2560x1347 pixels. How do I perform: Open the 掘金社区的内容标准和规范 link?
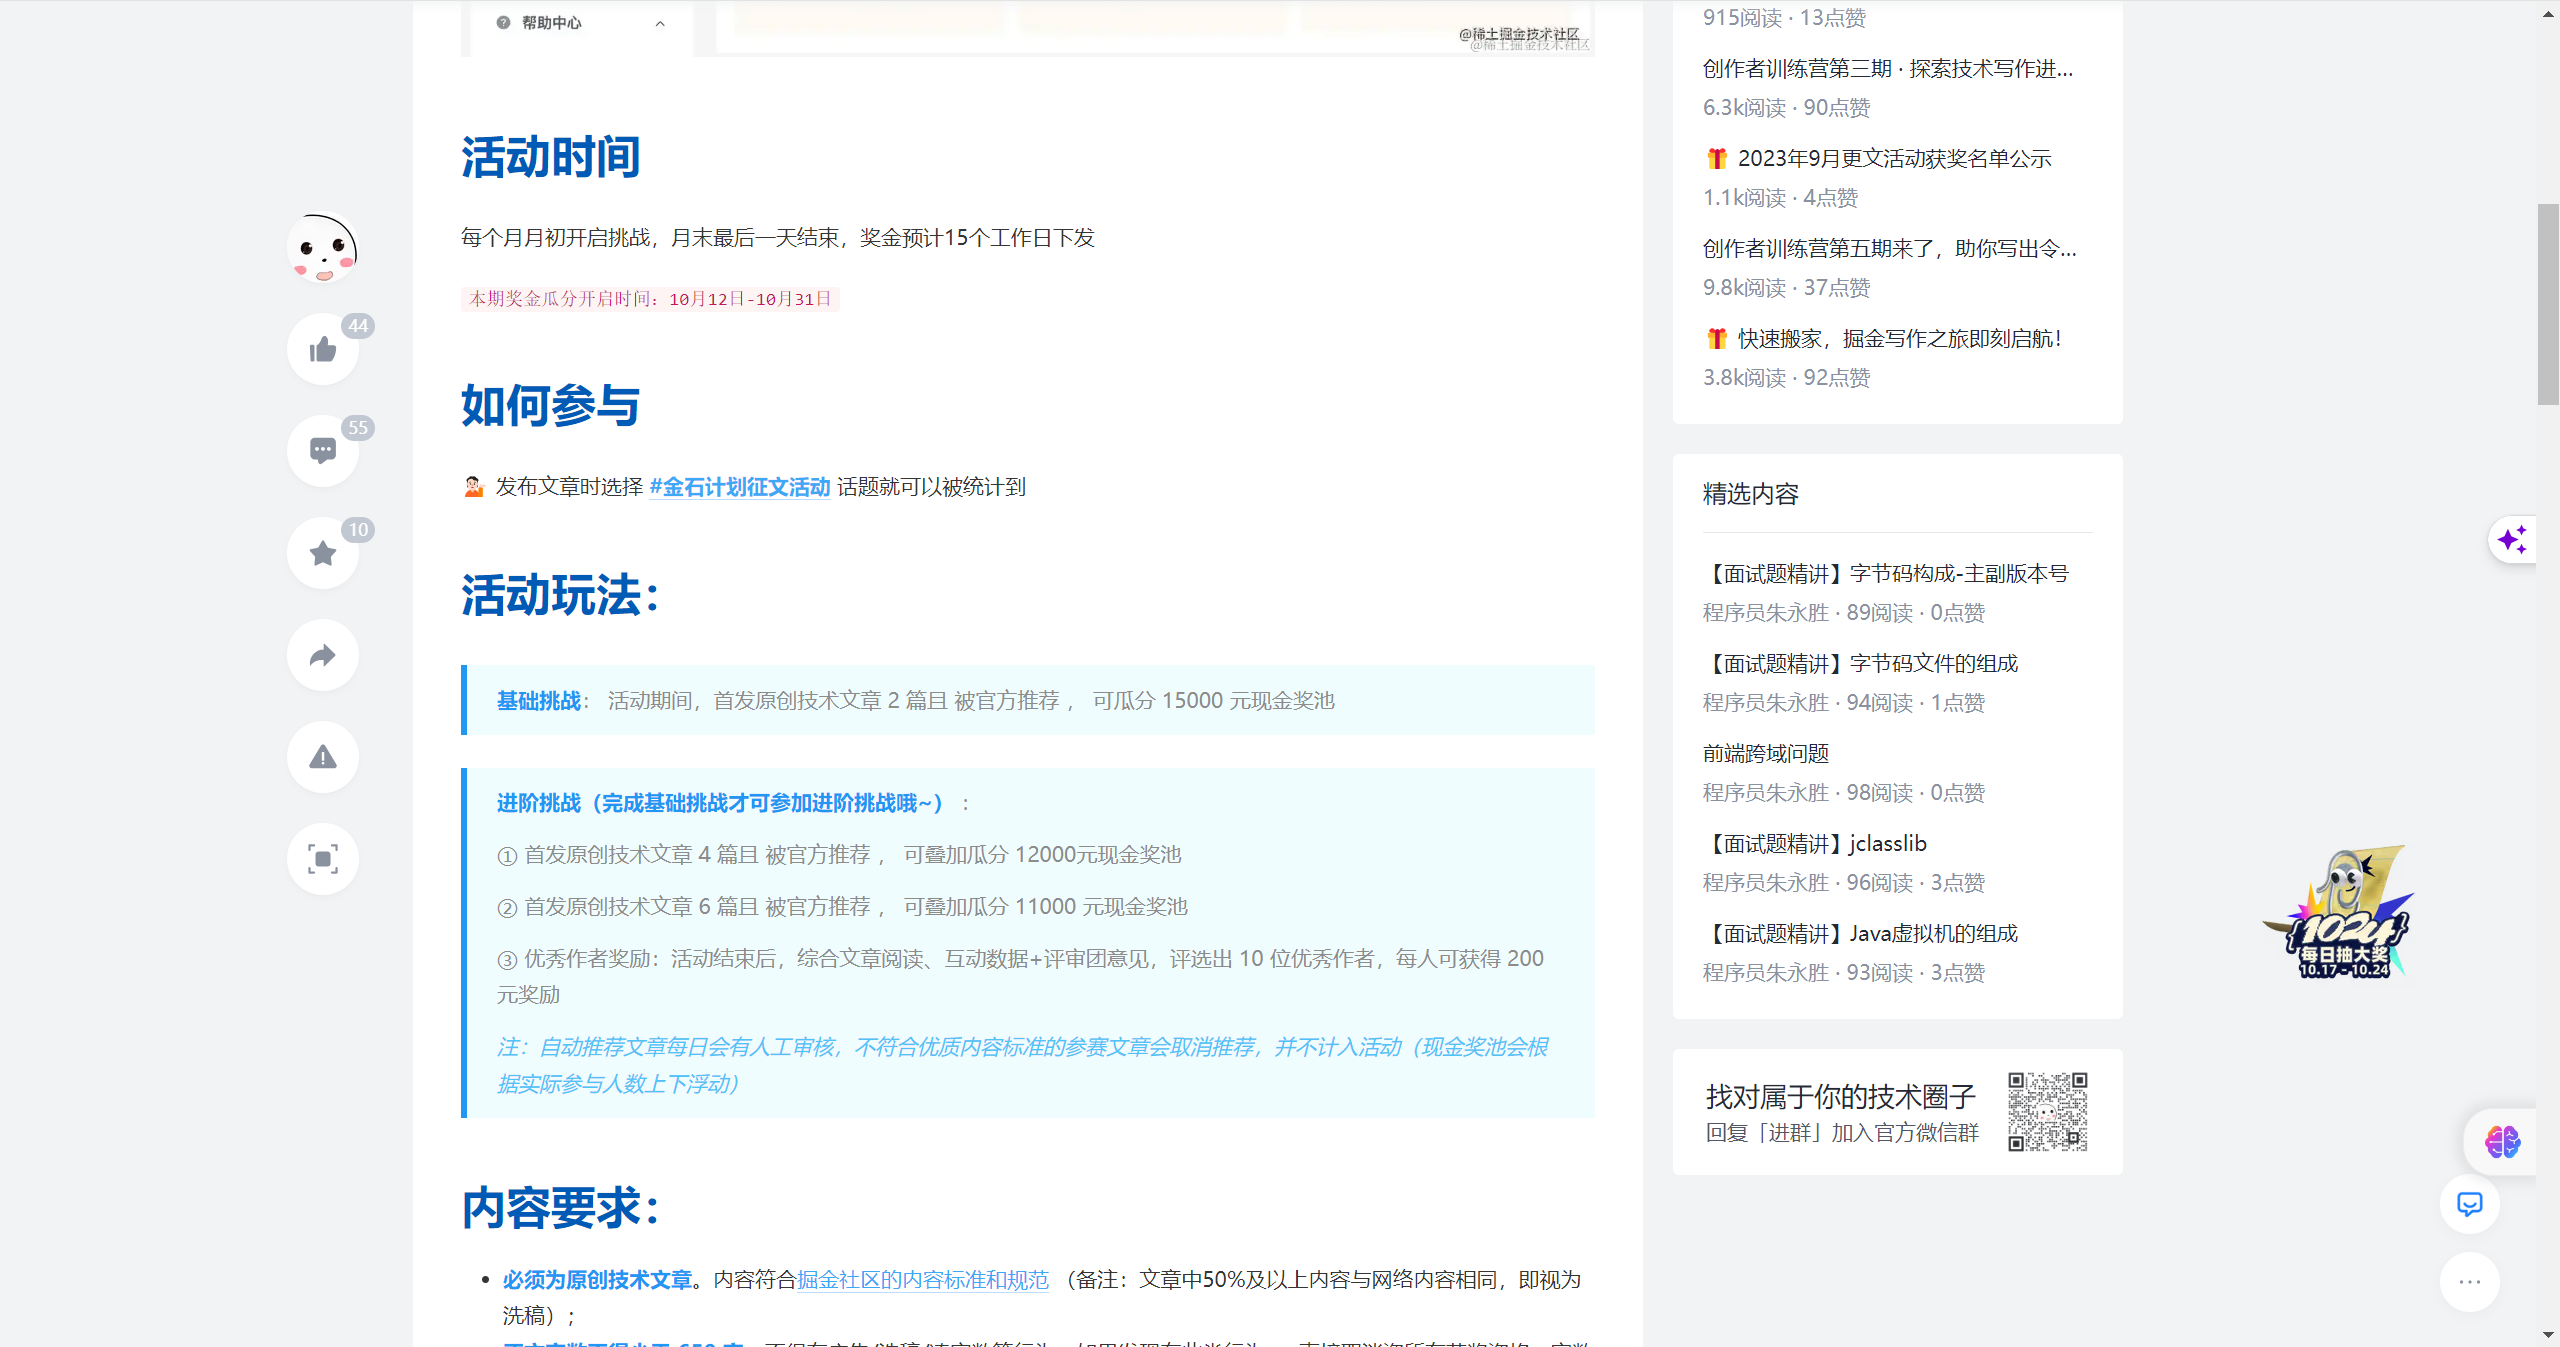(923, 1279)
